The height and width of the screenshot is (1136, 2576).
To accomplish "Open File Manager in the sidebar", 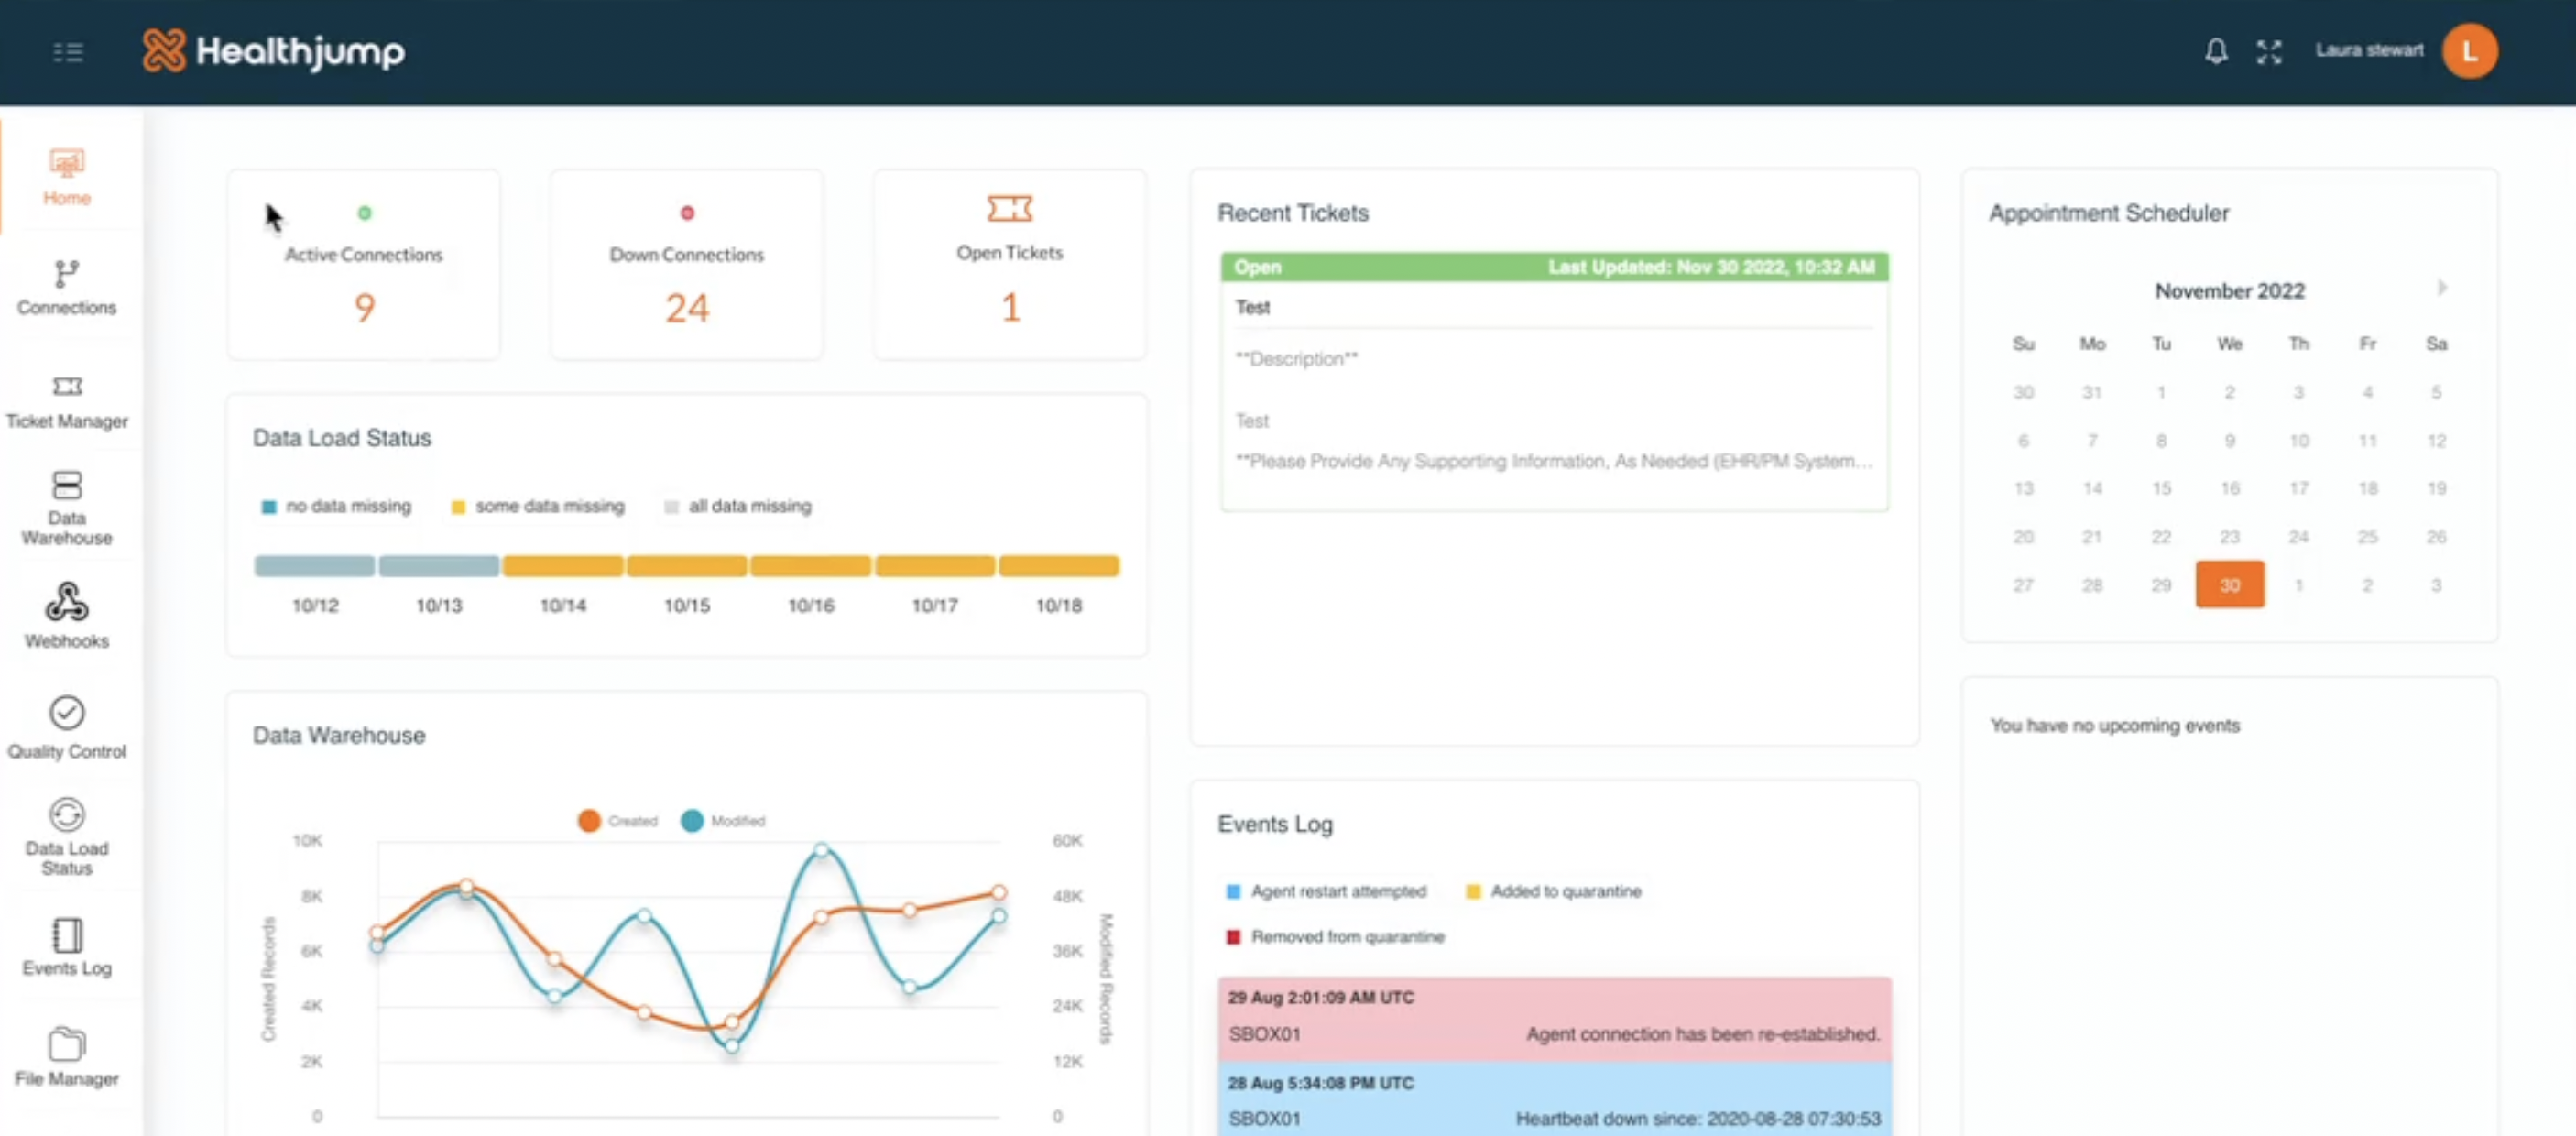I will [x=67, y=1058].
